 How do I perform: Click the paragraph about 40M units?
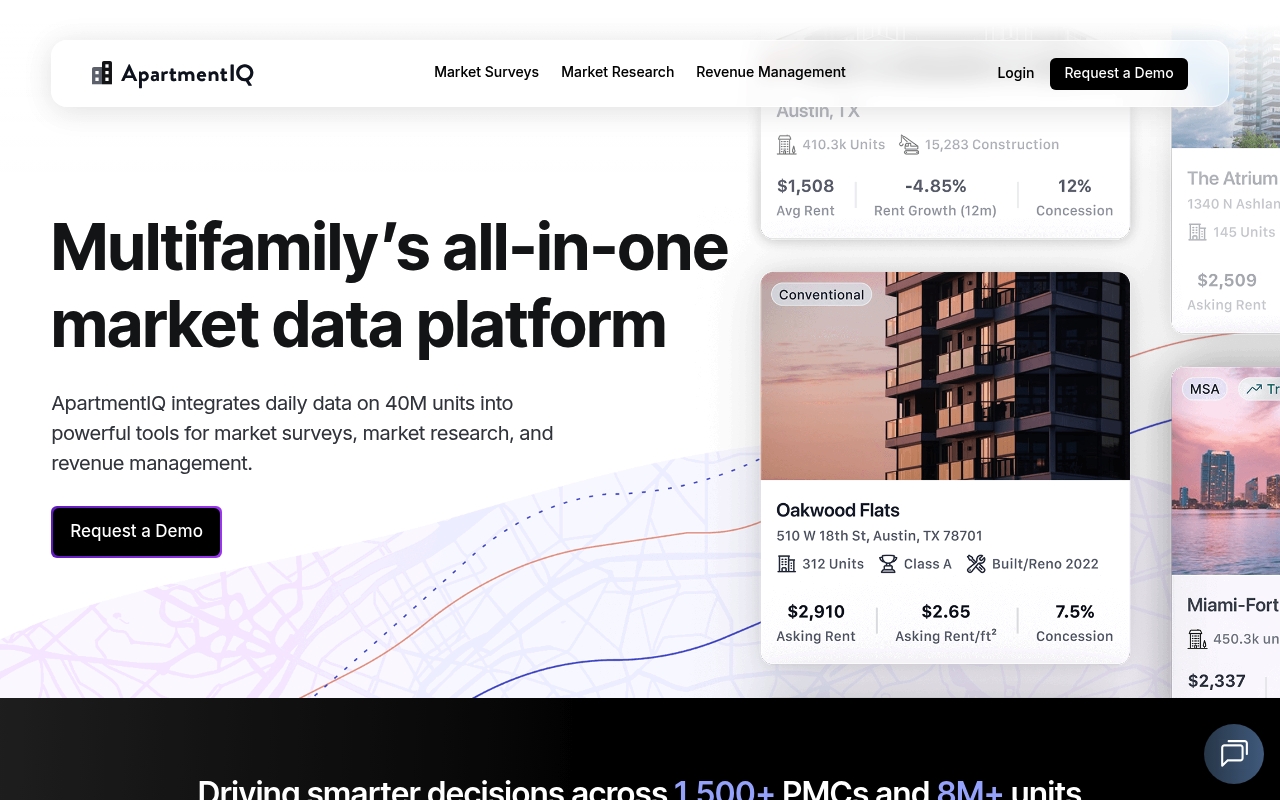[x=303, y=434]
